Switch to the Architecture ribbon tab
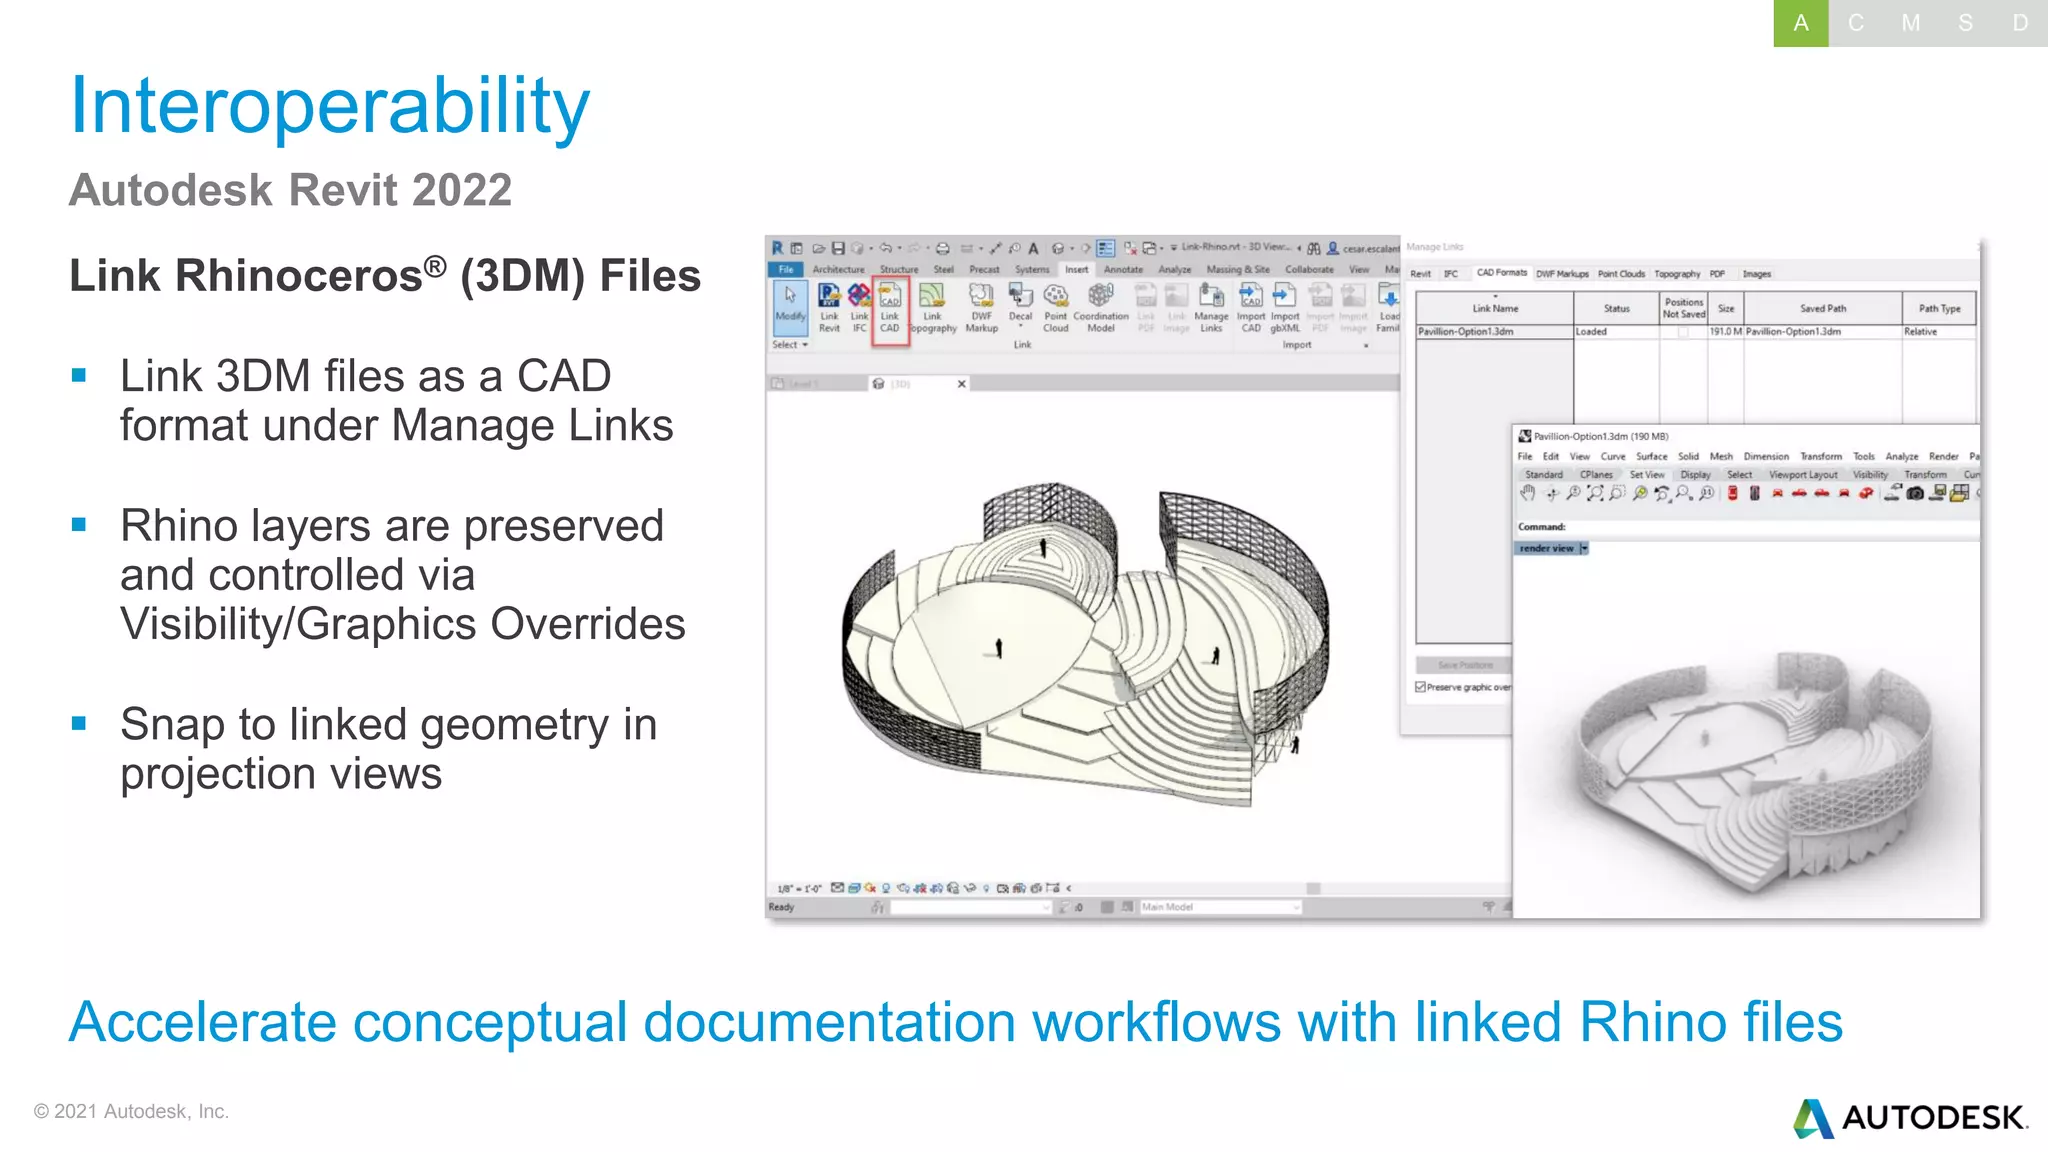 click(x=838, y=270)
